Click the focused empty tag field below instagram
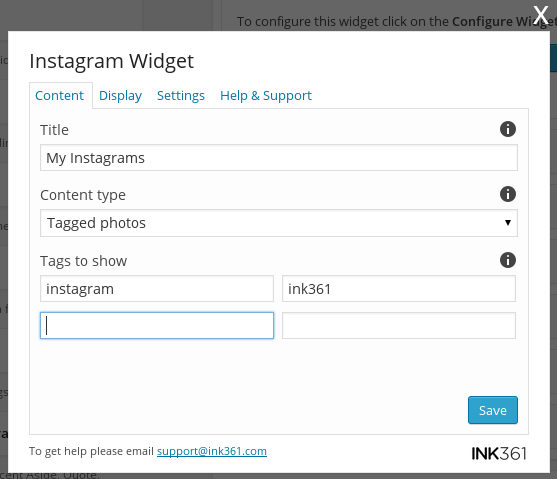 click(157, 325)
